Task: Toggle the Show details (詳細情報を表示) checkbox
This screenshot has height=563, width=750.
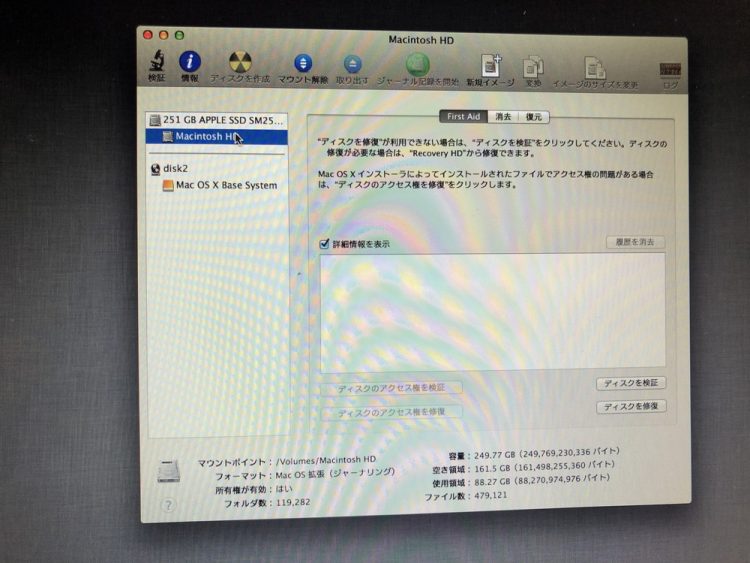Action: [324, 244]
